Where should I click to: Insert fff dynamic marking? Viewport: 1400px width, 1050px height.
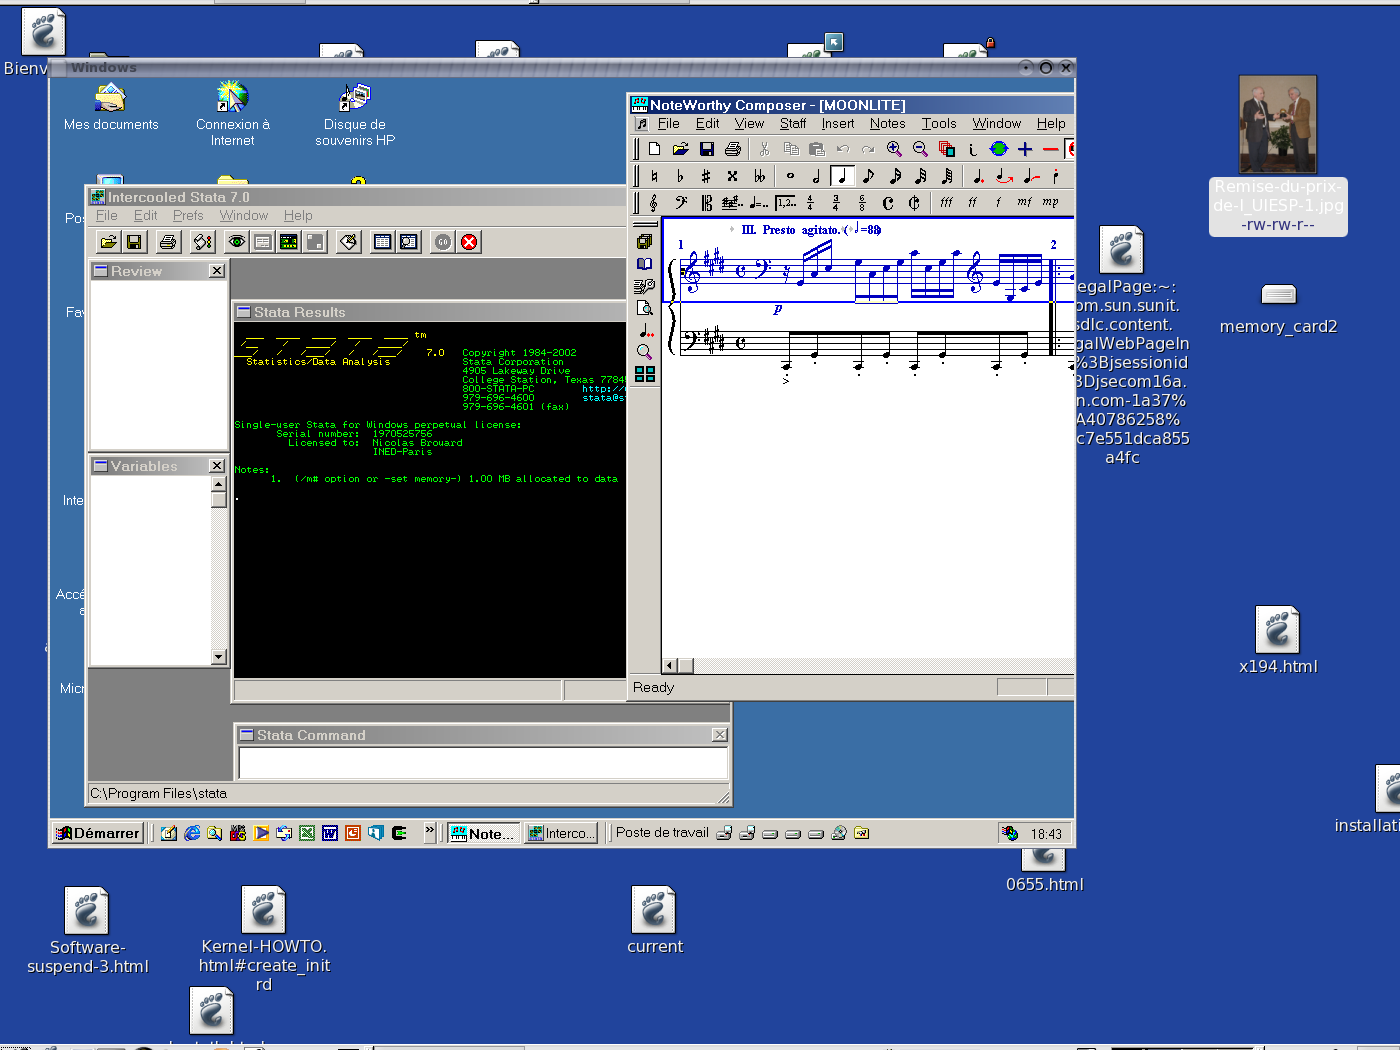coord(946,203)
